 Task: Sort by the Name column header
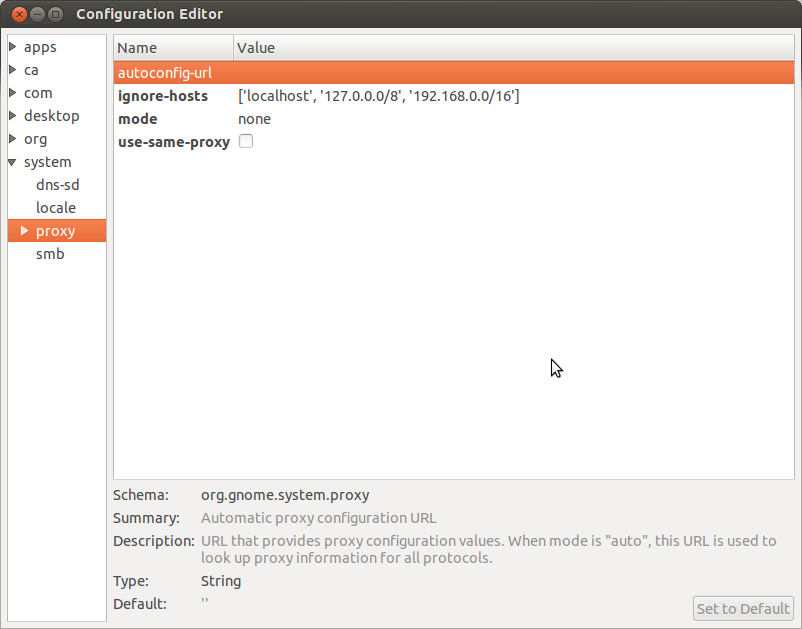click(173, 48)
